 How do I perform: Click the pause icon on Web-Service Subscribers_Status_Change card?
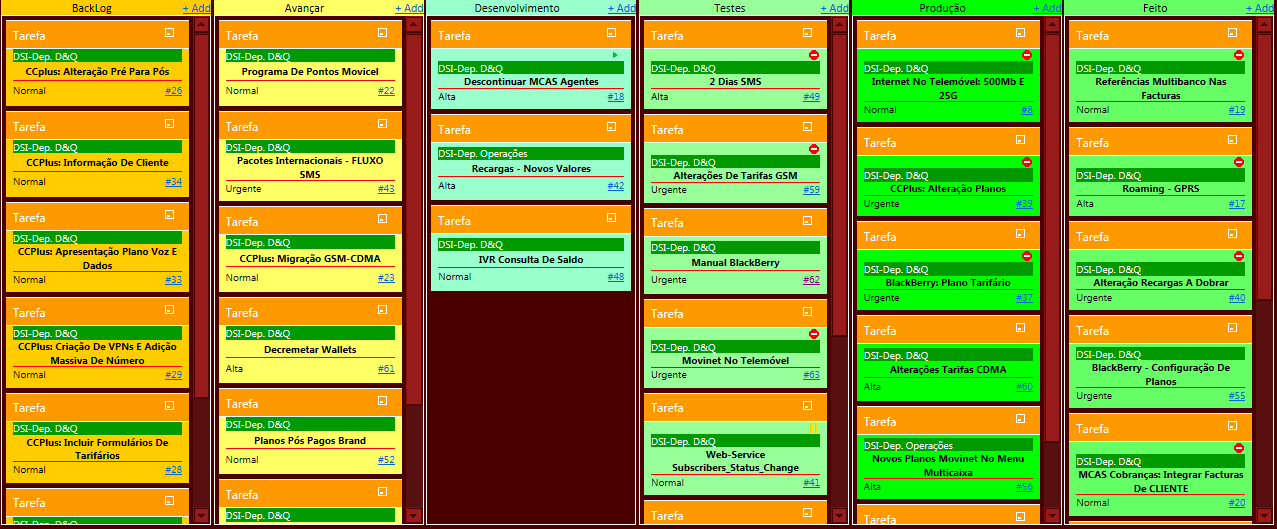pos(814,428)
